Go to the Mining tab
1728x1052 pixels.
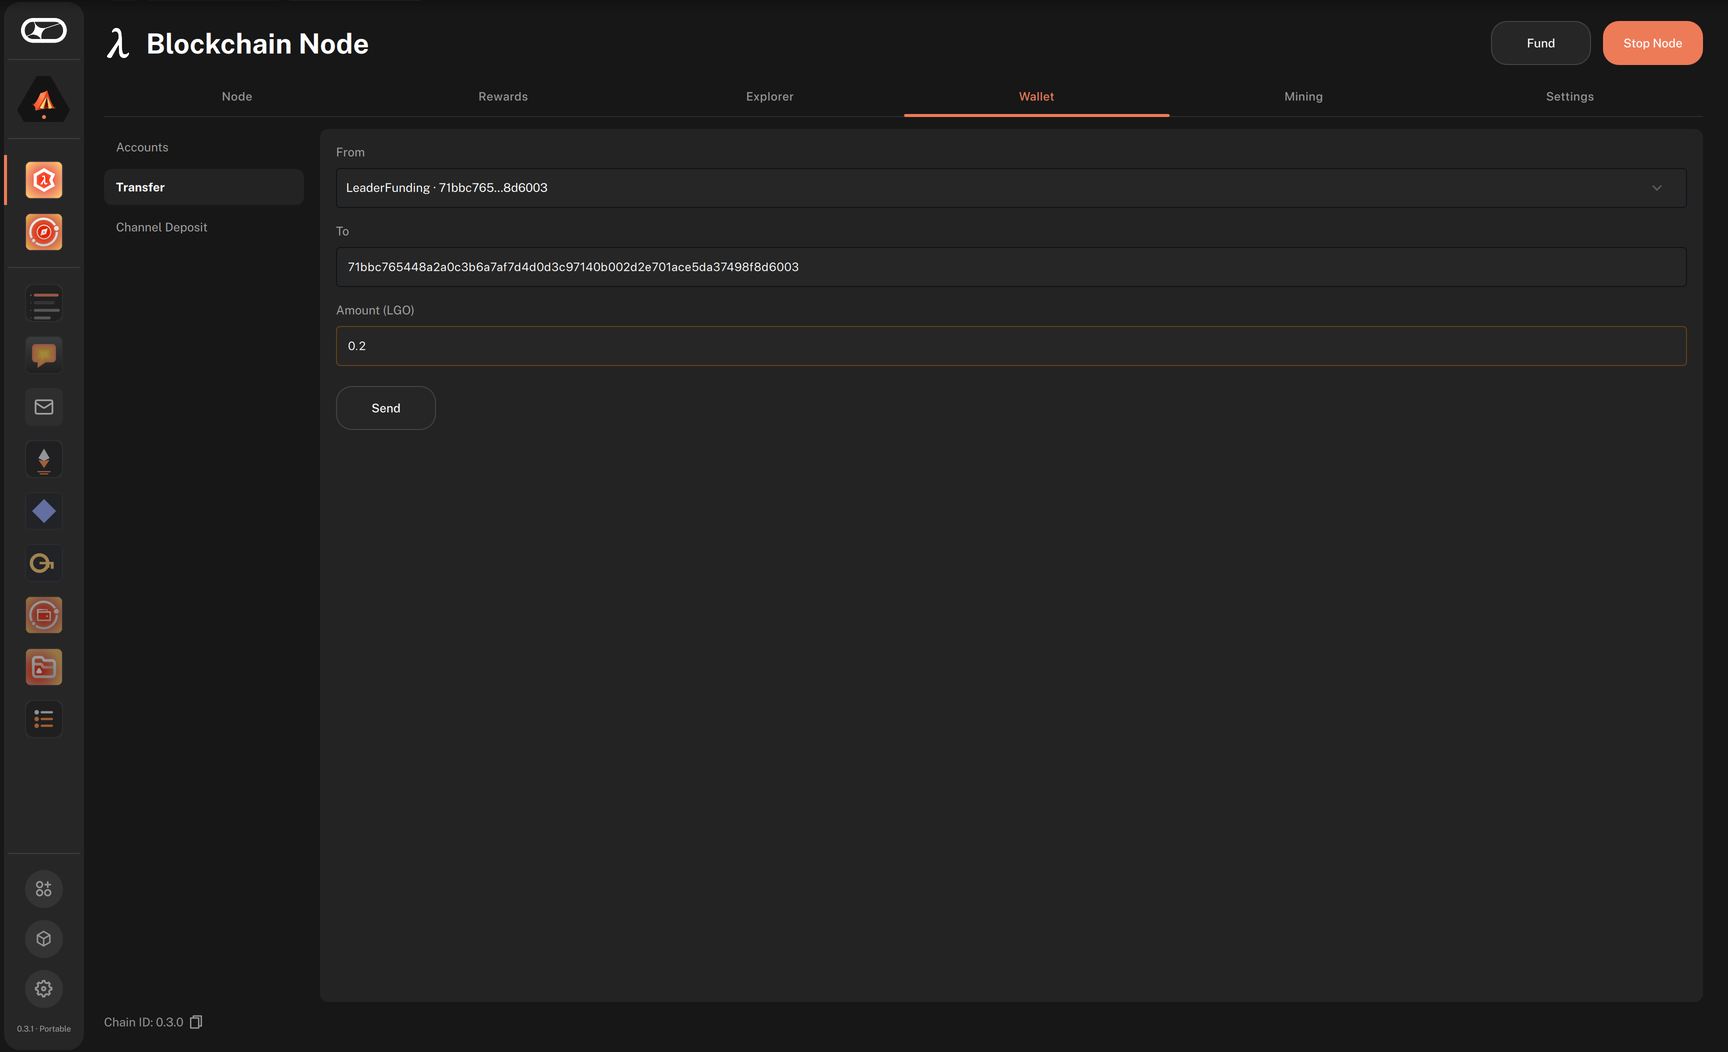point(1303,97)
